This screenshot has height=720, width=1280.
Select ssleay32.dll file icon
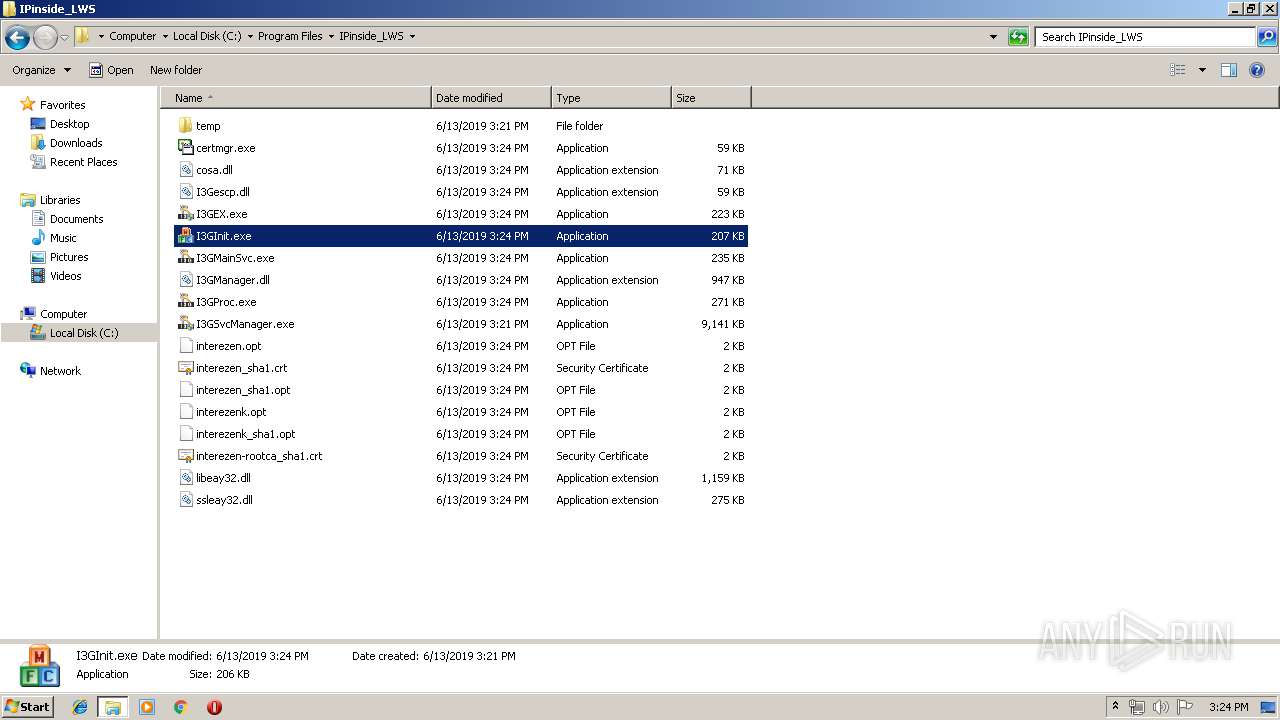(185, 500)
